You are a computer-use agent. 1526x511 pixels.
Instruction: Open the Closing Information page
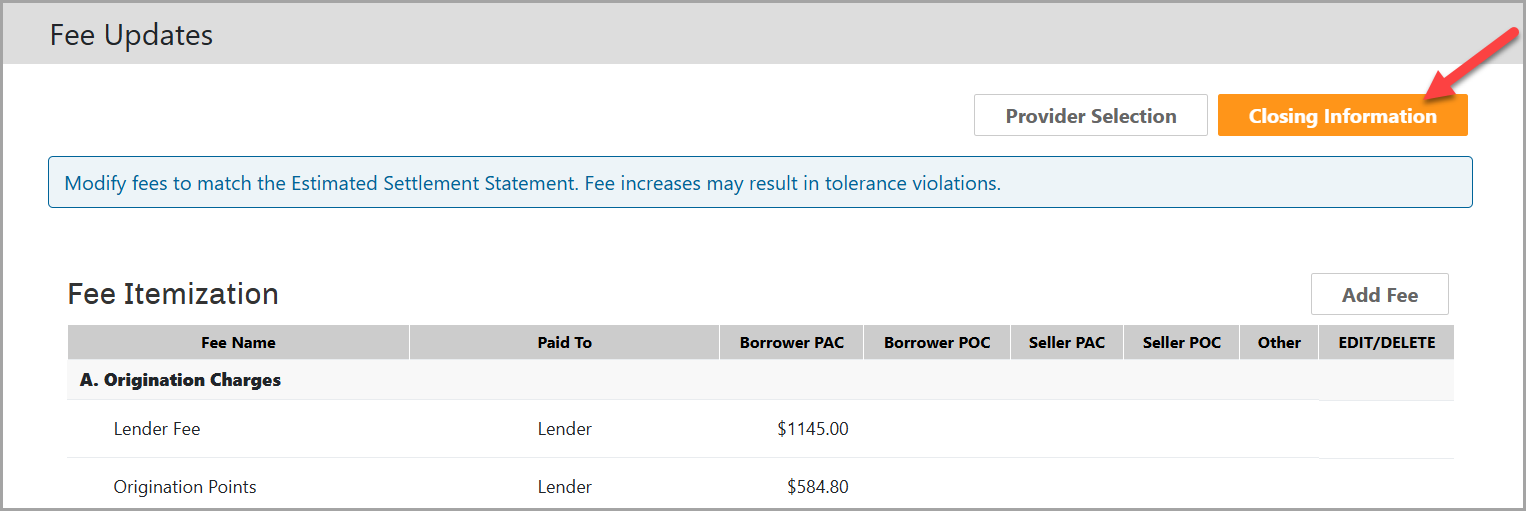point(1342,116)
